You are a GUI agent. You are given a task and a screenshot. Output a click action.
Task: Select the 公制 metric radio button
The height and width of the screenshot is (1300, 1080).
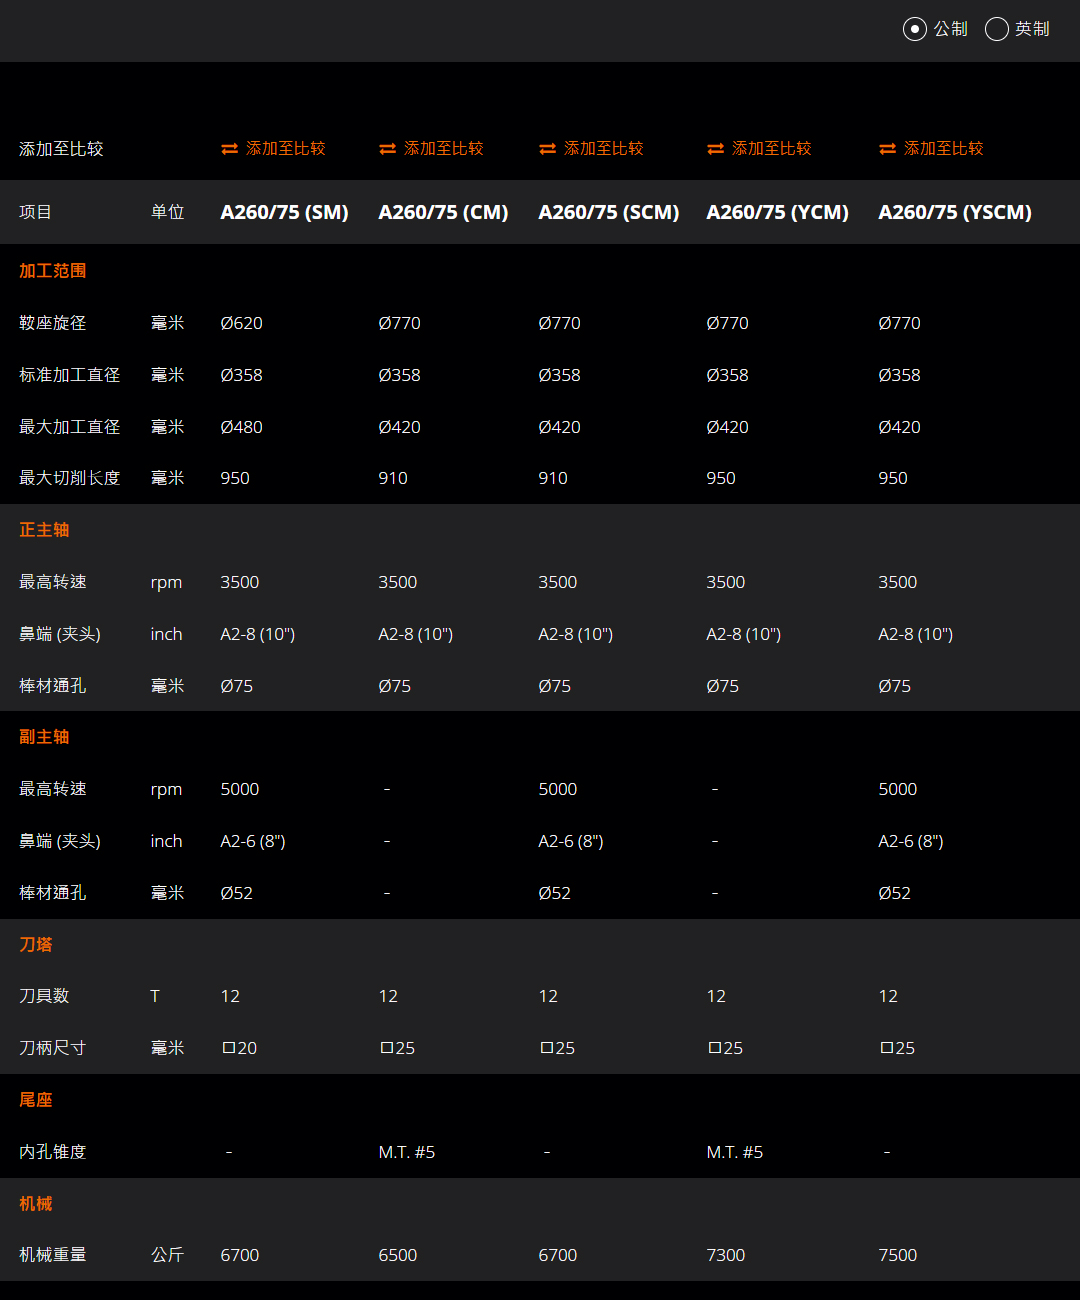[914, 29]
